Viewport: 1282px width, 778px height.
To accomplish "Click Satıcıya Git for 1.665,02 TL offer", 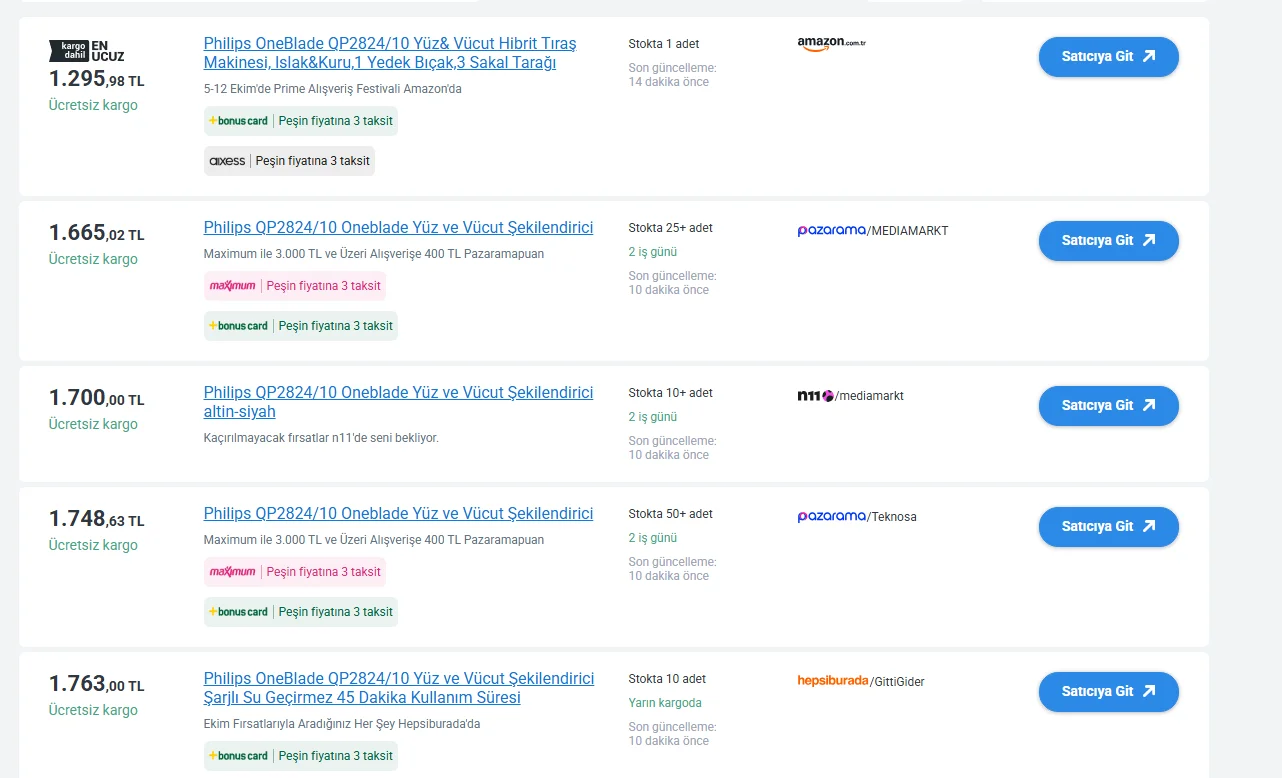I will click(x=1108, y=240).
